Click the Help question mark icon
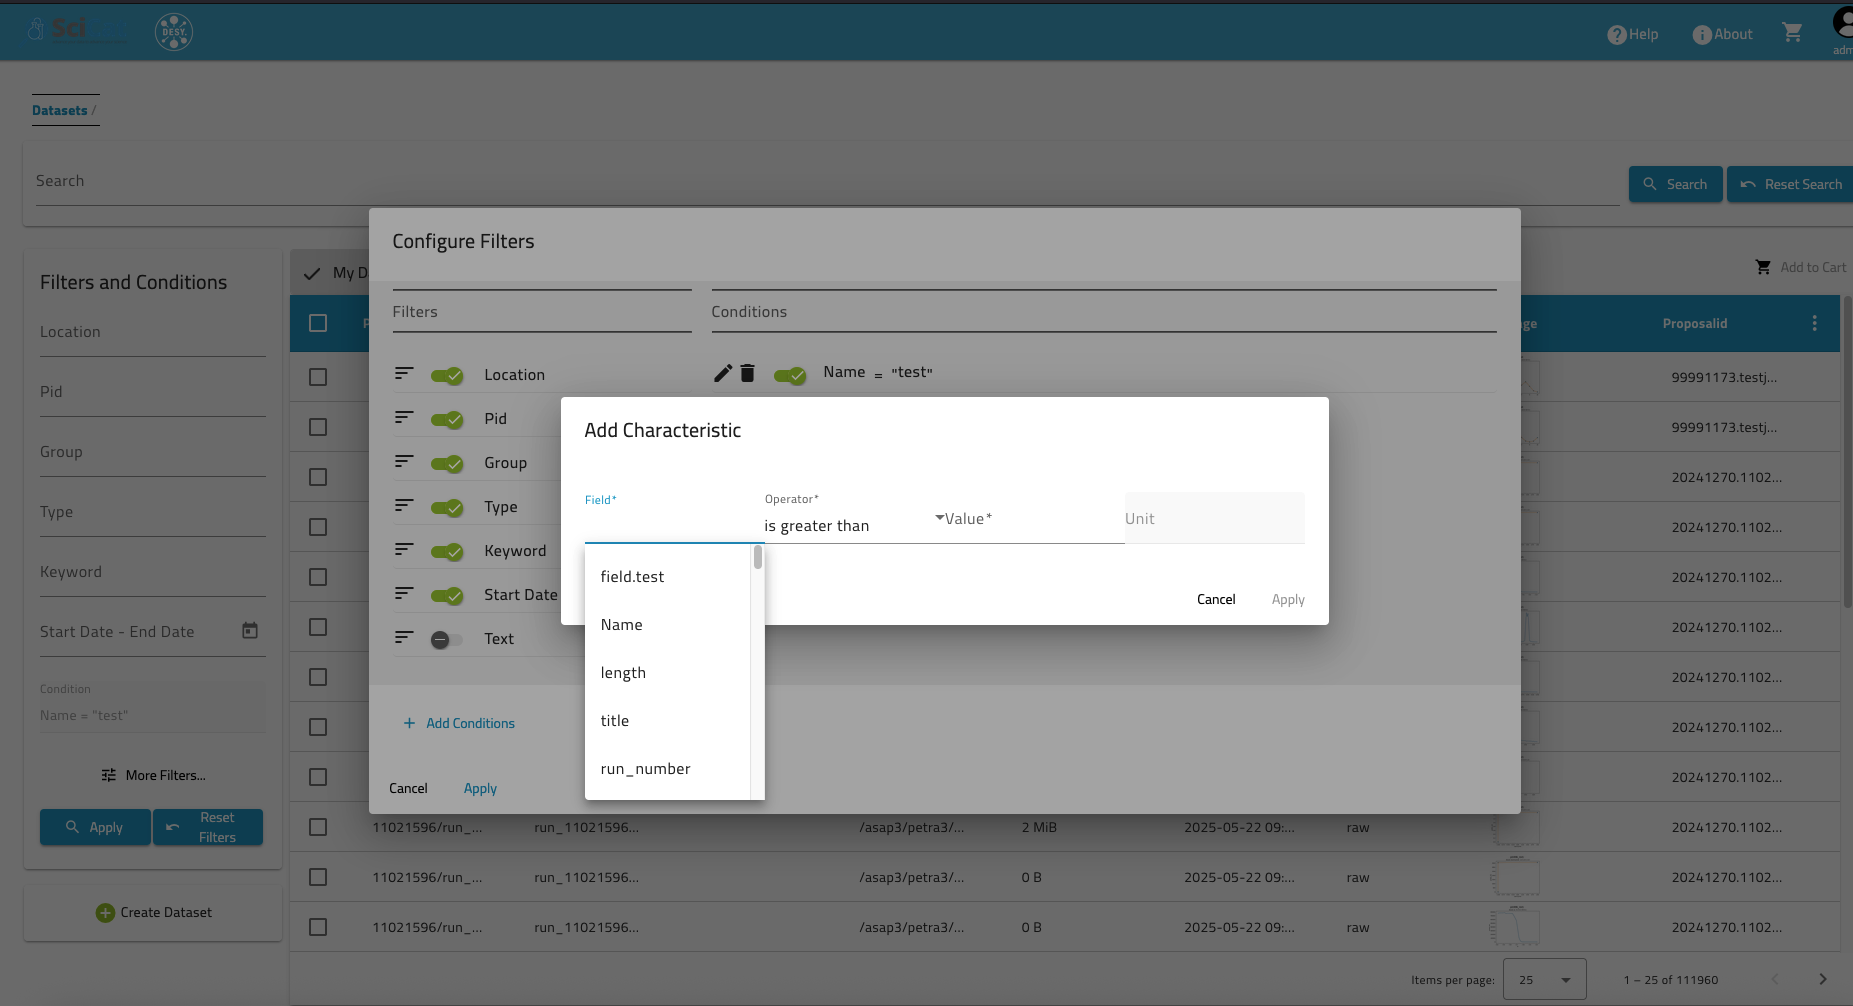1853x1006 pixels. pos(1617,35)
